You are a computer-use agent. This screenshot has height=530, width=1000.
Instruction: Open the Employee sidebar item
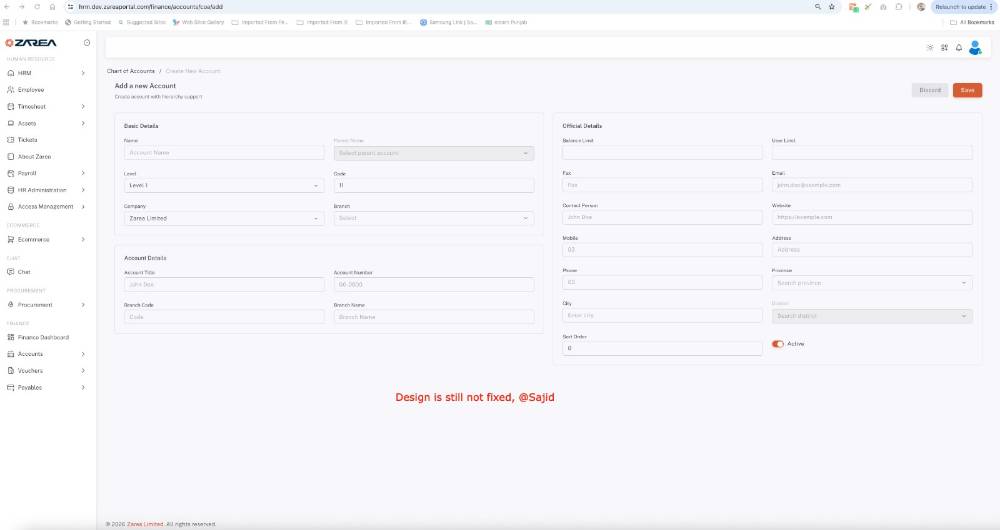(x=47, y=90)
